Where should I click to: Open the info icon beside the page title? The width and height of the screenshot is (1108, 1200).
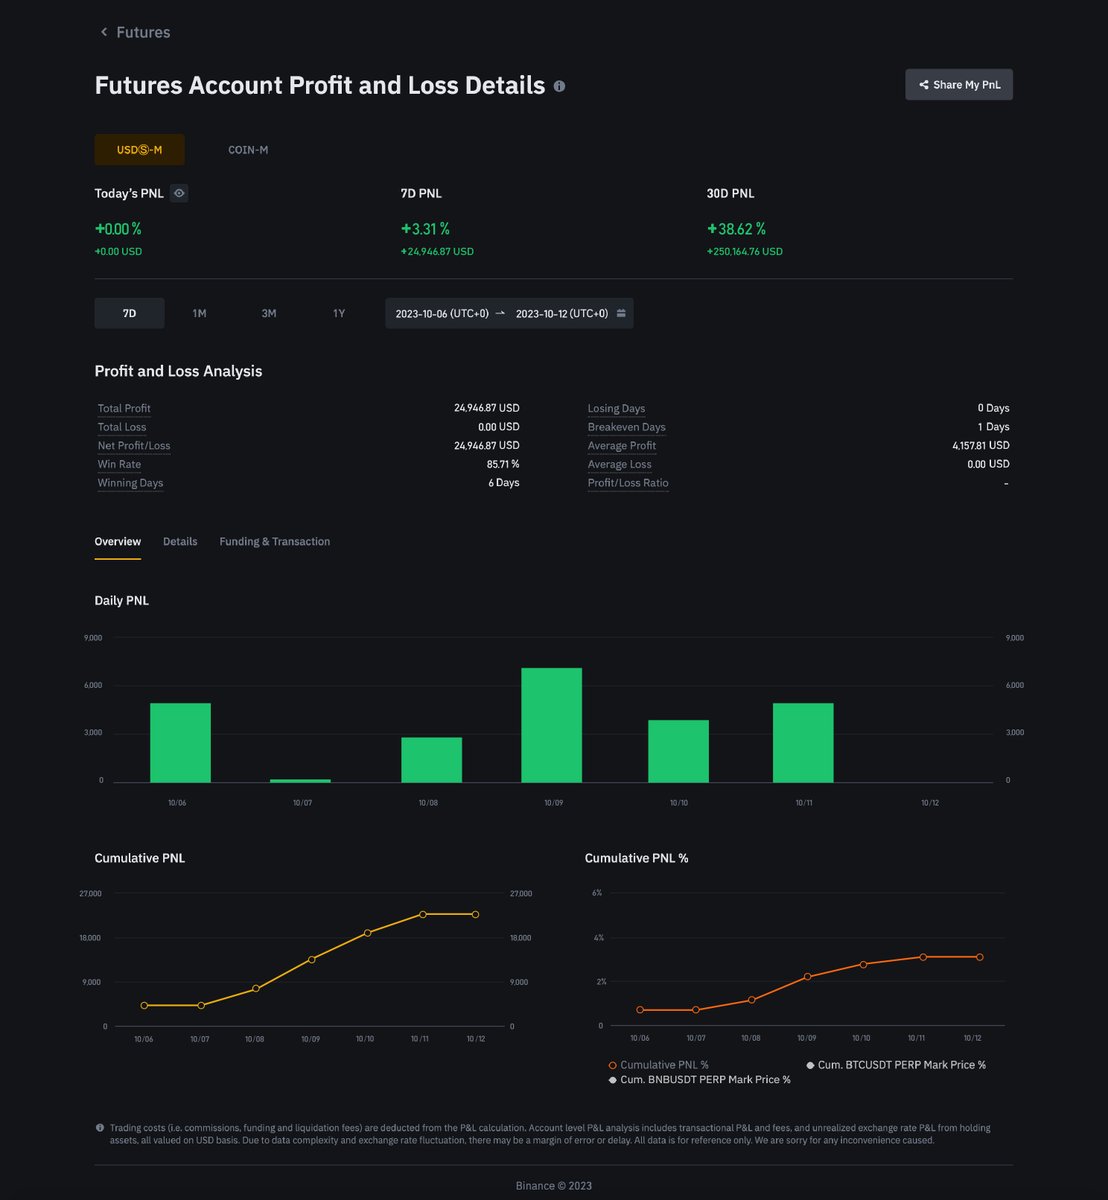point(559,86)
